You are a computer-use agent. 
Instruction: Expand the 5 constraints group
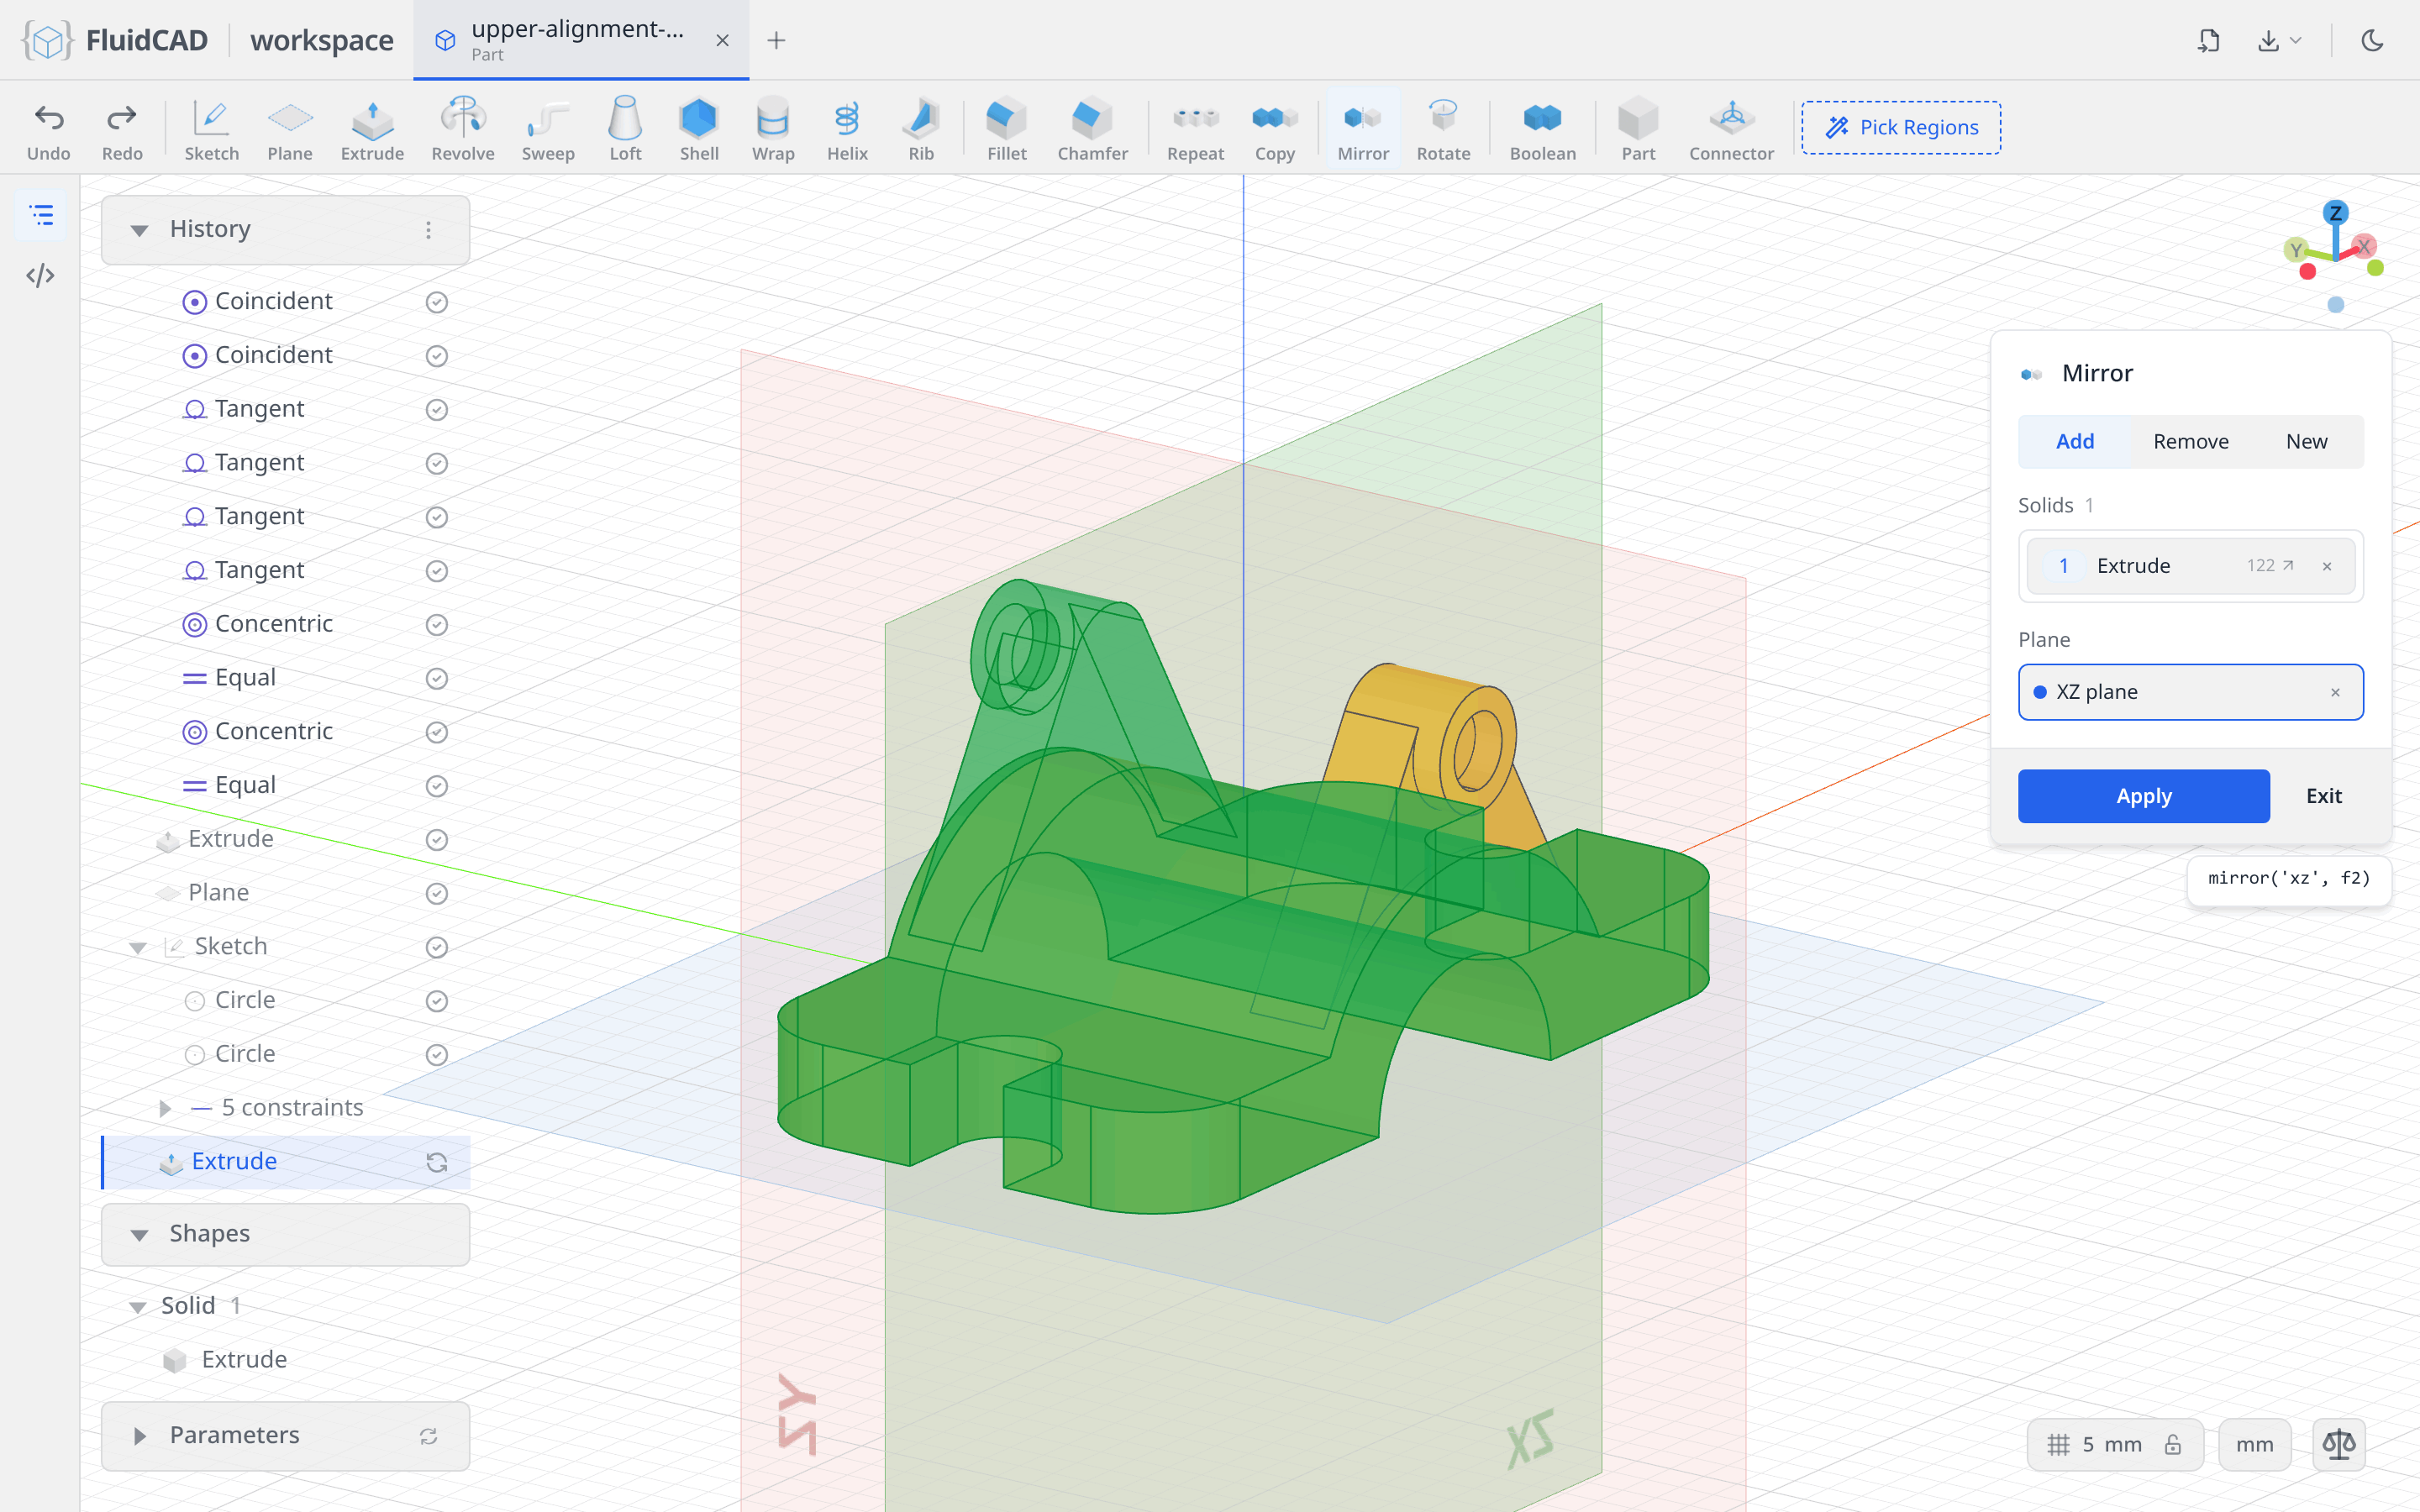tap(165, 1108)
